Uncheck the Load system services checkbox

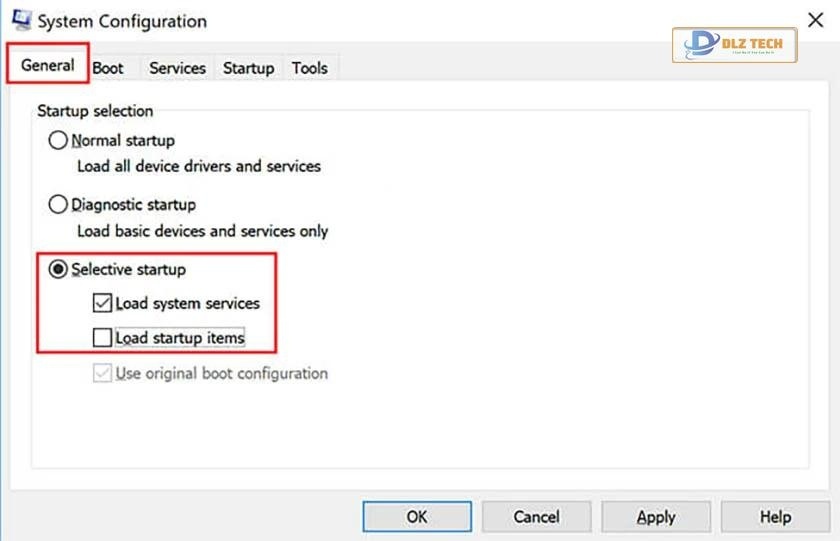point(102,303)
